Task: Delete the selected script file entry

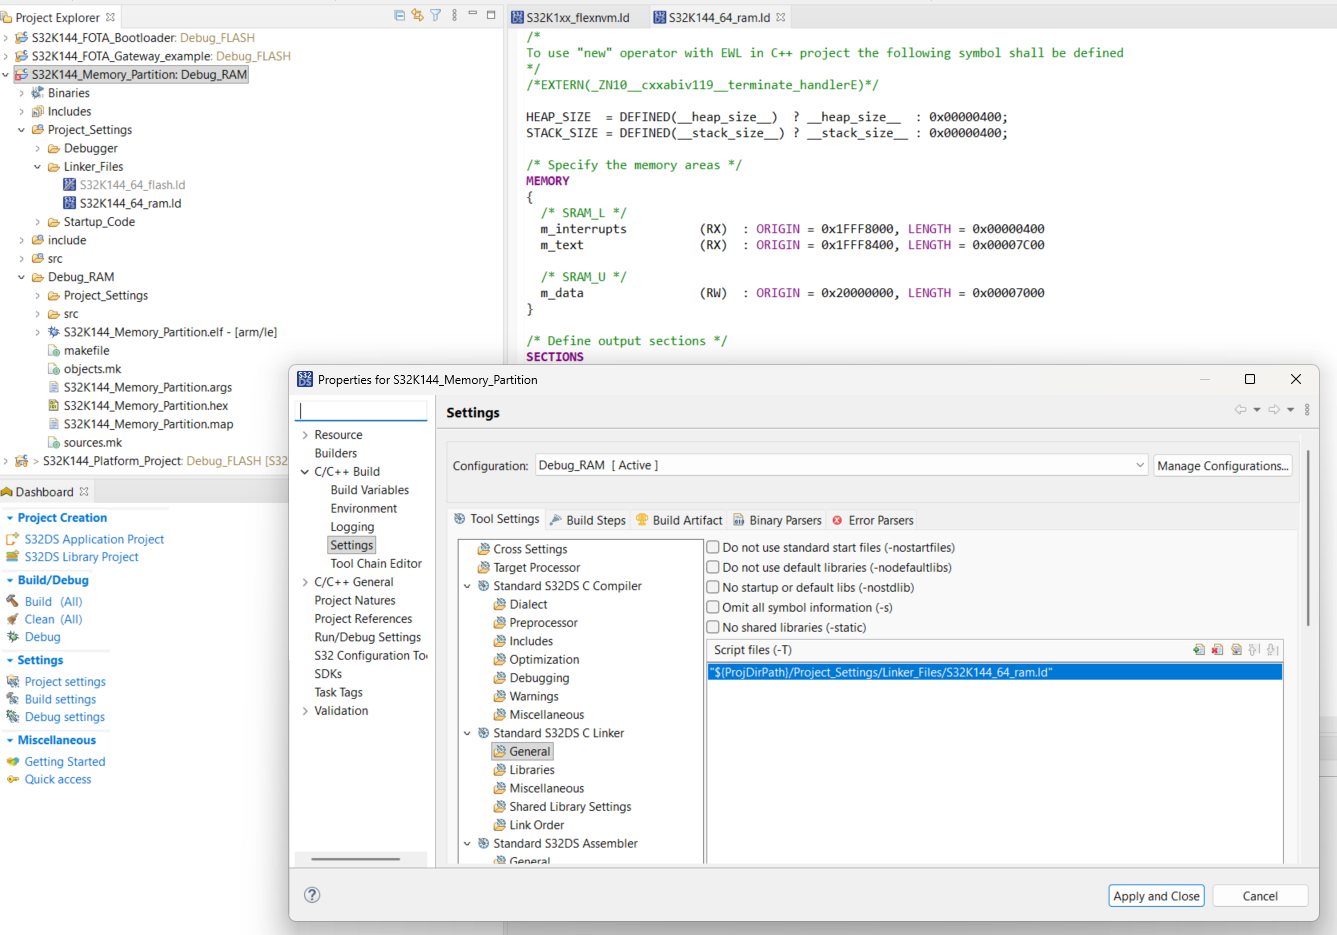Action: [1217, 650]
